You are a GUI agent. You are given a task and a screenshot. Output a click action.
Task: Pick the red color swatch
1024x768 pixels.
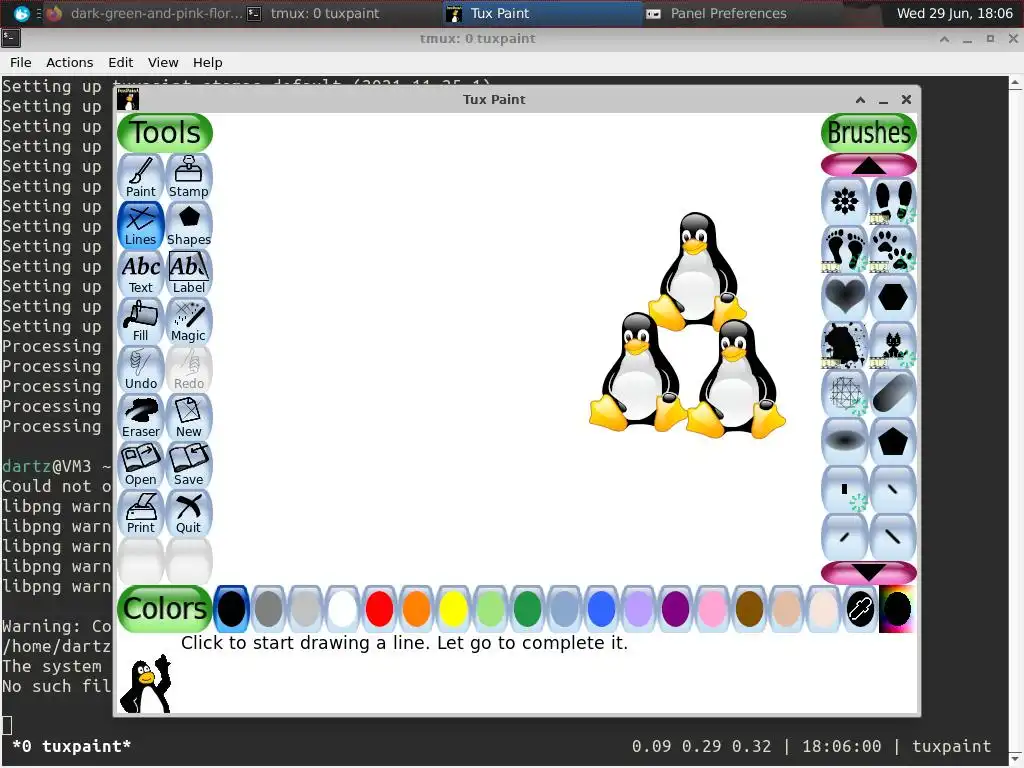click(379, 609)
